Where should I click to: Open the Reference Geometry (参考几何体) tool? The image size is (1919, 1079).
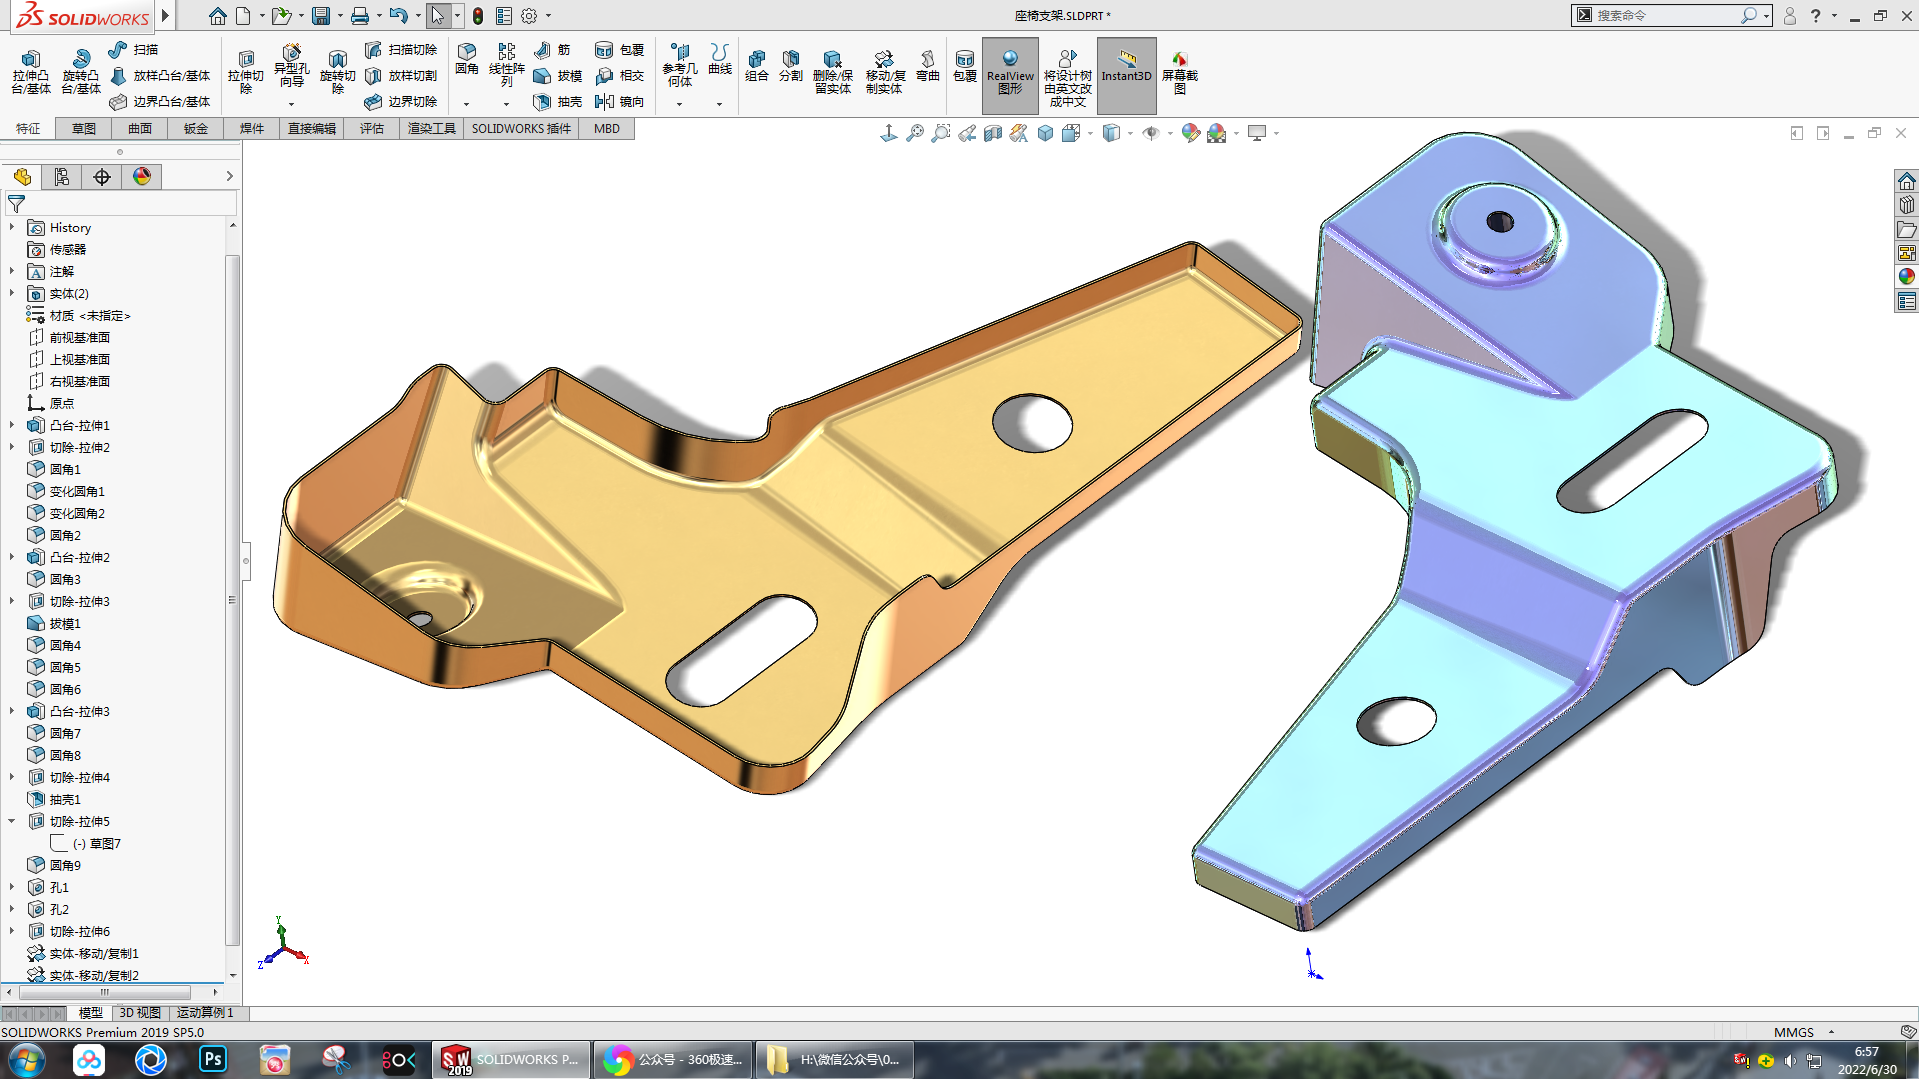(x=680, y=65)
